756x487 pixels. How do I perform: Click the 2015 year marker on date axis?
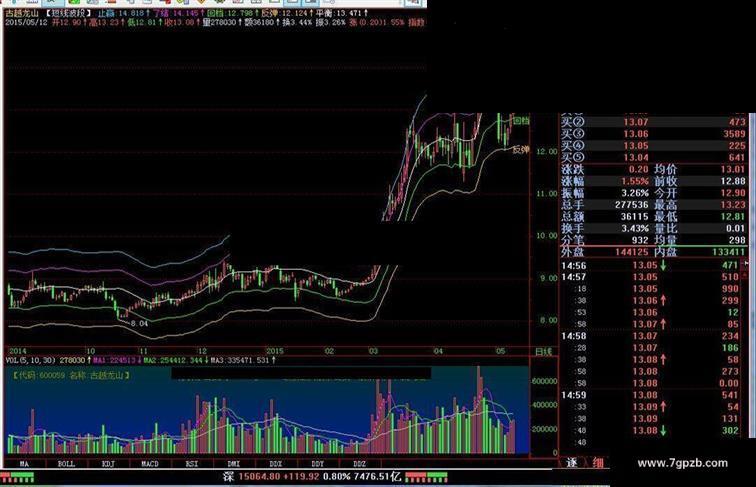(x=275, y=351)
